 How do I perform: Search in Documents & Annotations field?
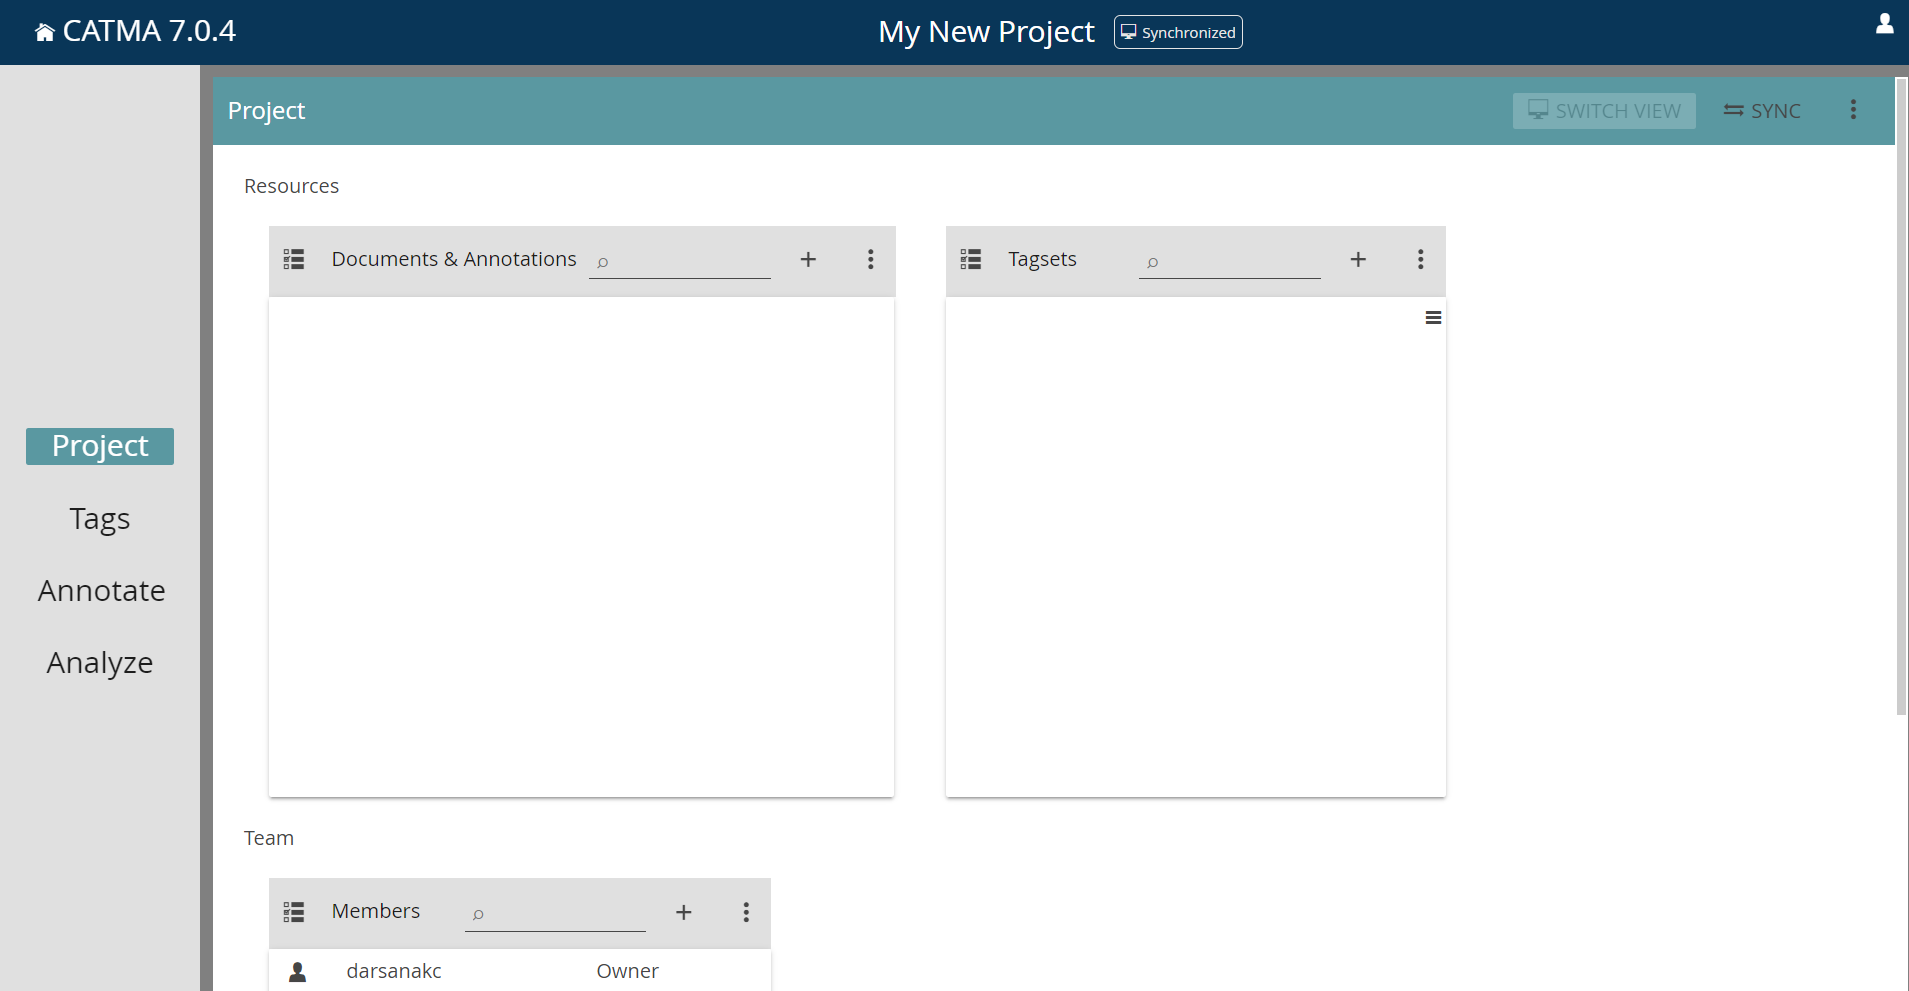click(x=680, y=262)
